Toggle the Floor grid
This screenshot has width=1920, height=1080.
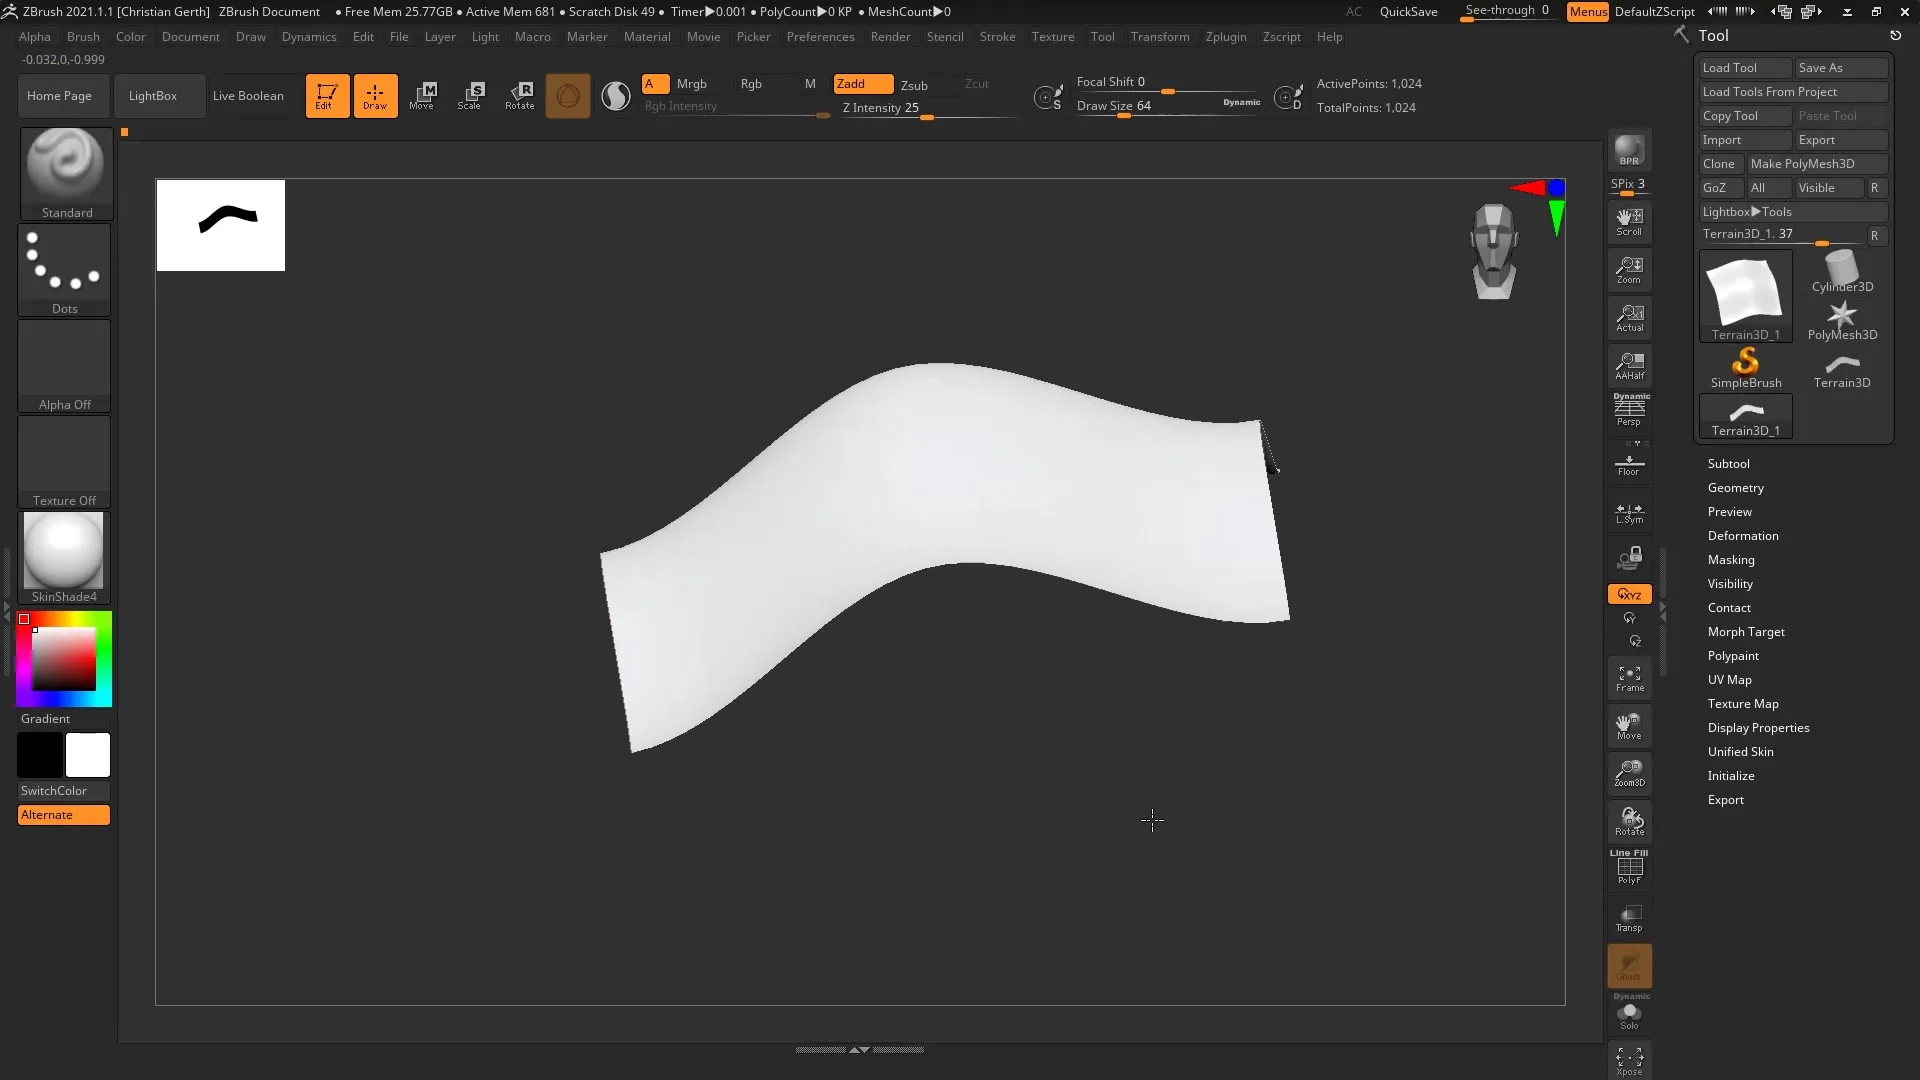[1629, 464]
